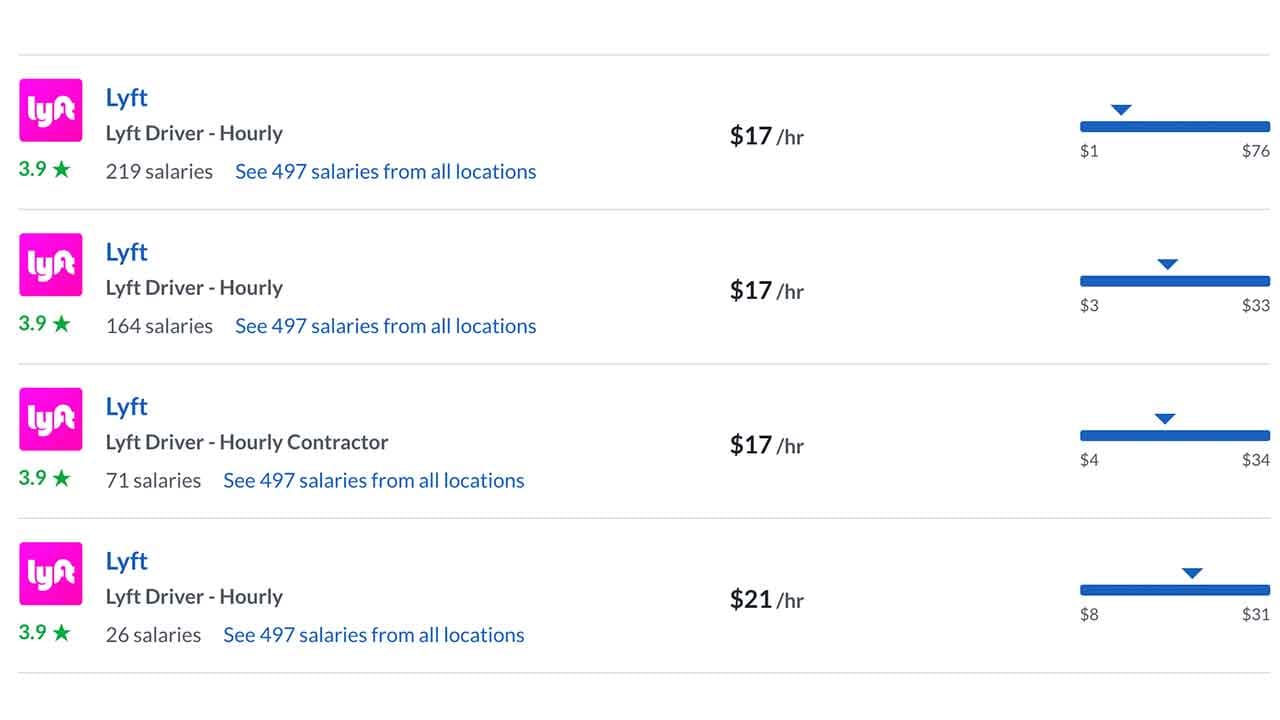Open the Lyft company link above 164 salaries
The width and height of the screenshot is (1280, 720).
pyautogui.click(x=127, y=253)
